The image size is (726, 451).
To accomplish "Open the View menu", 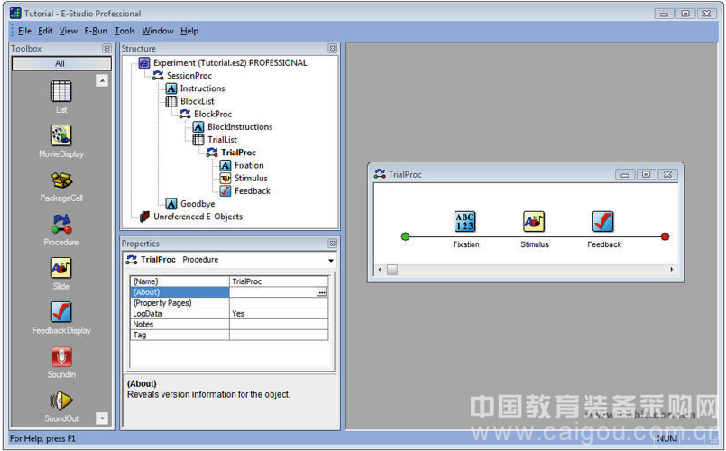I will point(69,31).
